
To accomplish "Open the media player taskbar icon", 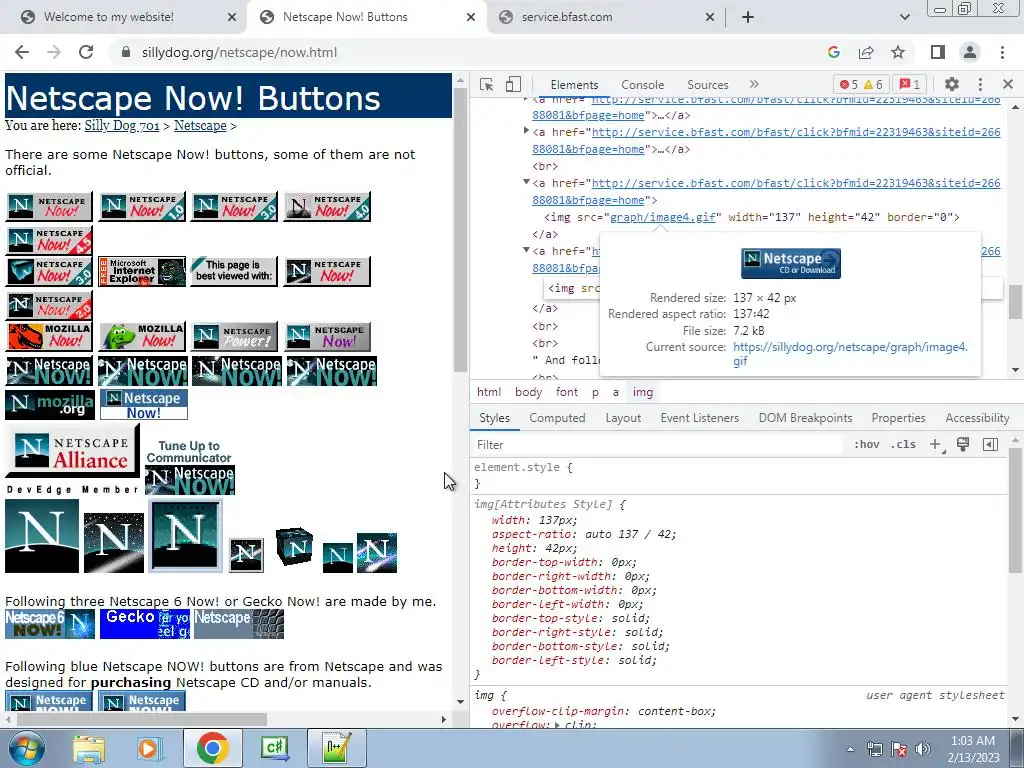I will [x=149, y=748].
